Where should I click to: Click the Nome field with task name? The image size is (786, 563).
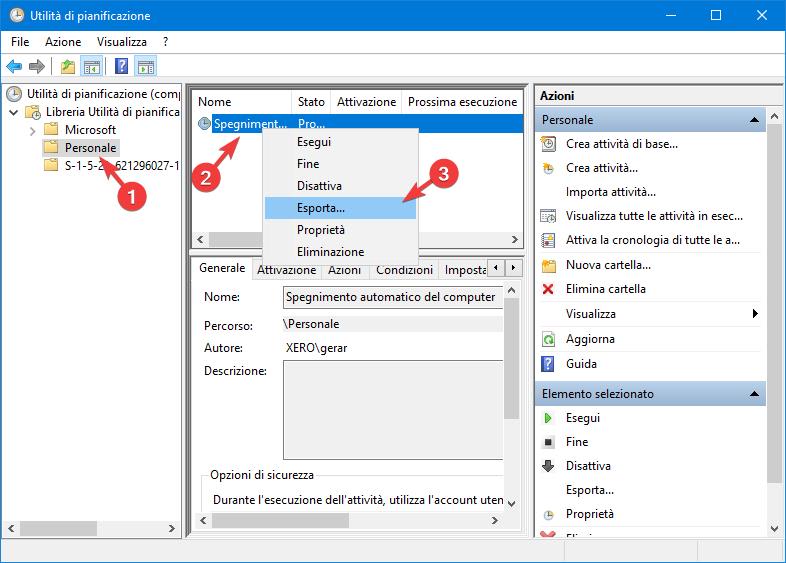(392, 297)
